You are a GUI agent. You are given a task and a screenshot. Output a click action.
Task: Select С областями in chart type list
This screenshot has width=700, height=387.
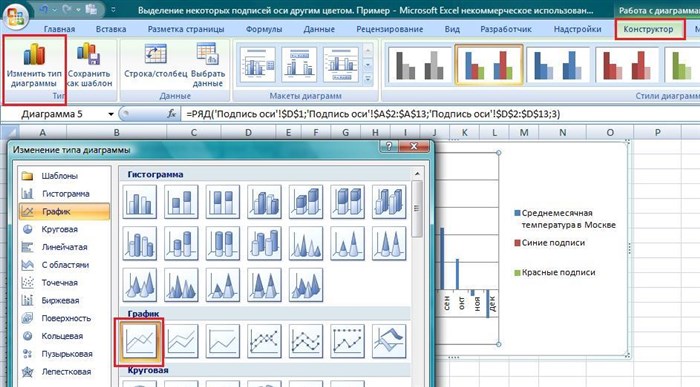(64, 265)
